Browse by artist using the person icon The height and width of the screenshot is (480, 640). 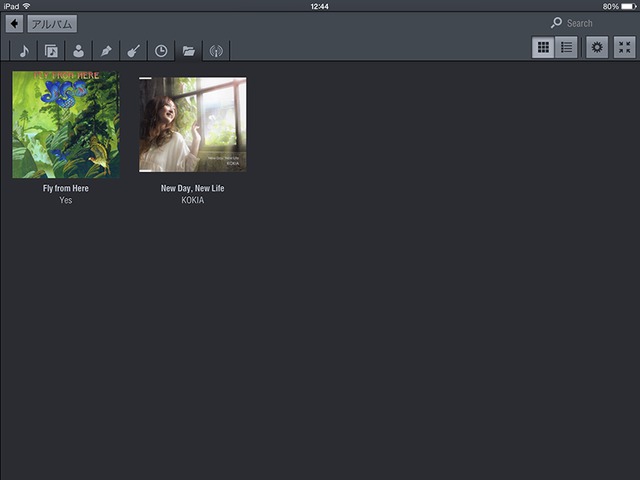pos(78,51)
